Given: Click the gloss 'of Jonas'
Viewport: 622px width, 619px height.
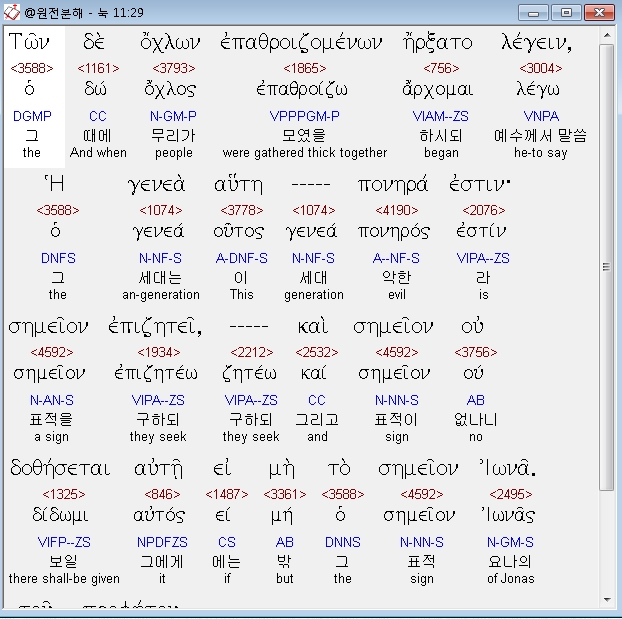Looking at the screenshot, I should tap(511, 579).
